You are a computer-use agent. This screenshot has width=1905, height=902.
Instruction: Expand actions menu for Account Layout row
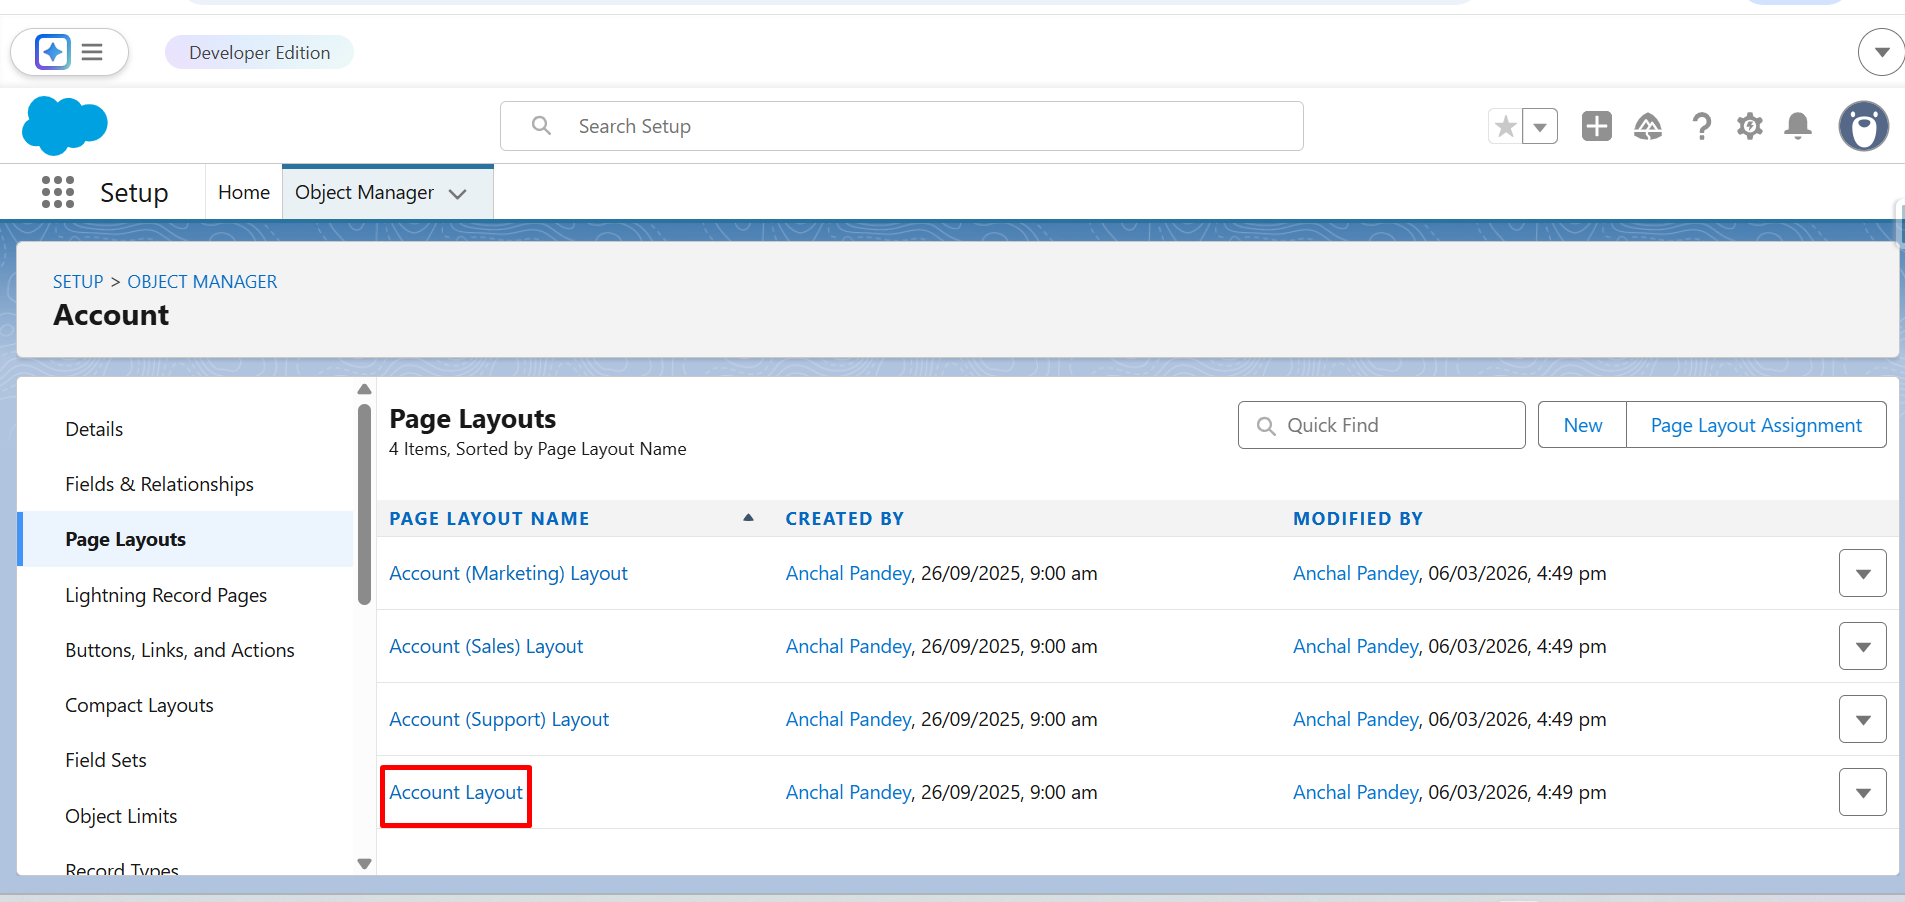(1862, 792)
